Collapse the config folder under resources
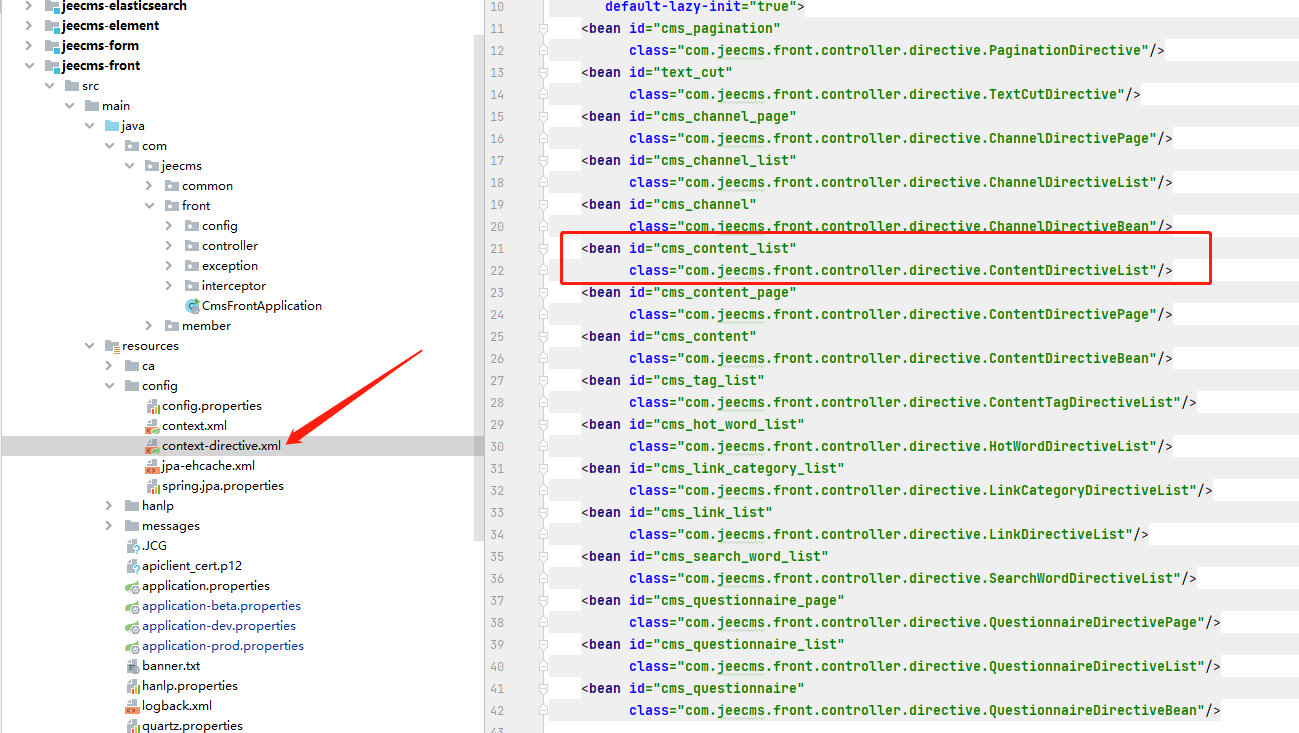Screen dimensions: 1299x733 pos(108,386)
